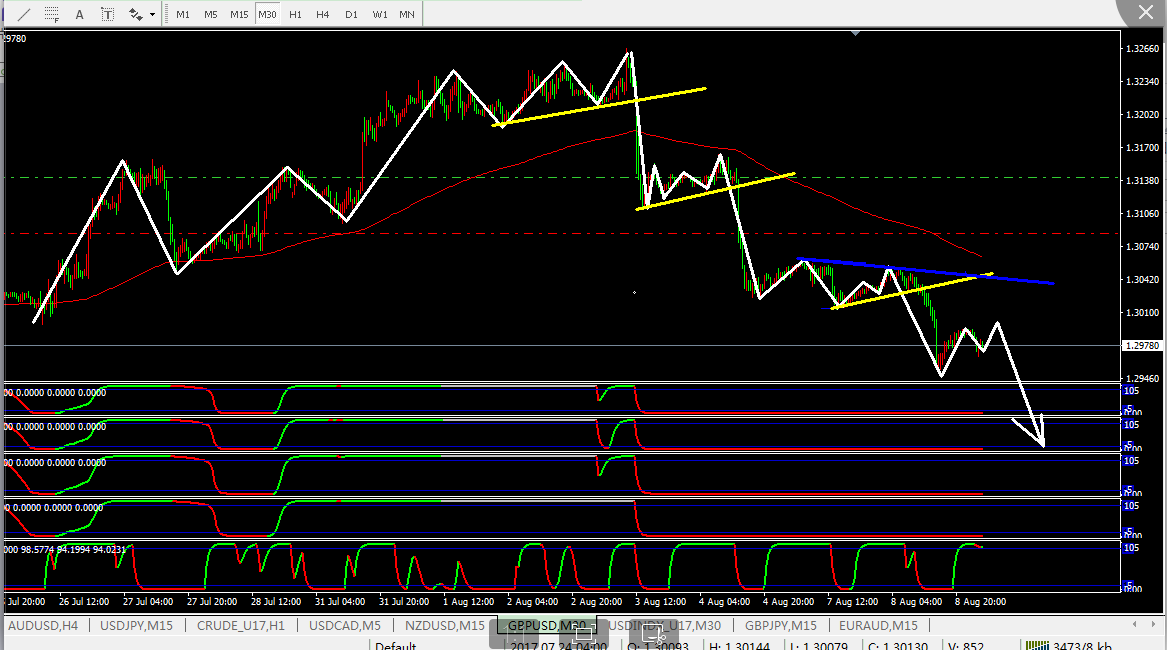Click the 26 Jul 12:00 time label
Viewport: 1167px width, 650px height.
pos(84,602)
